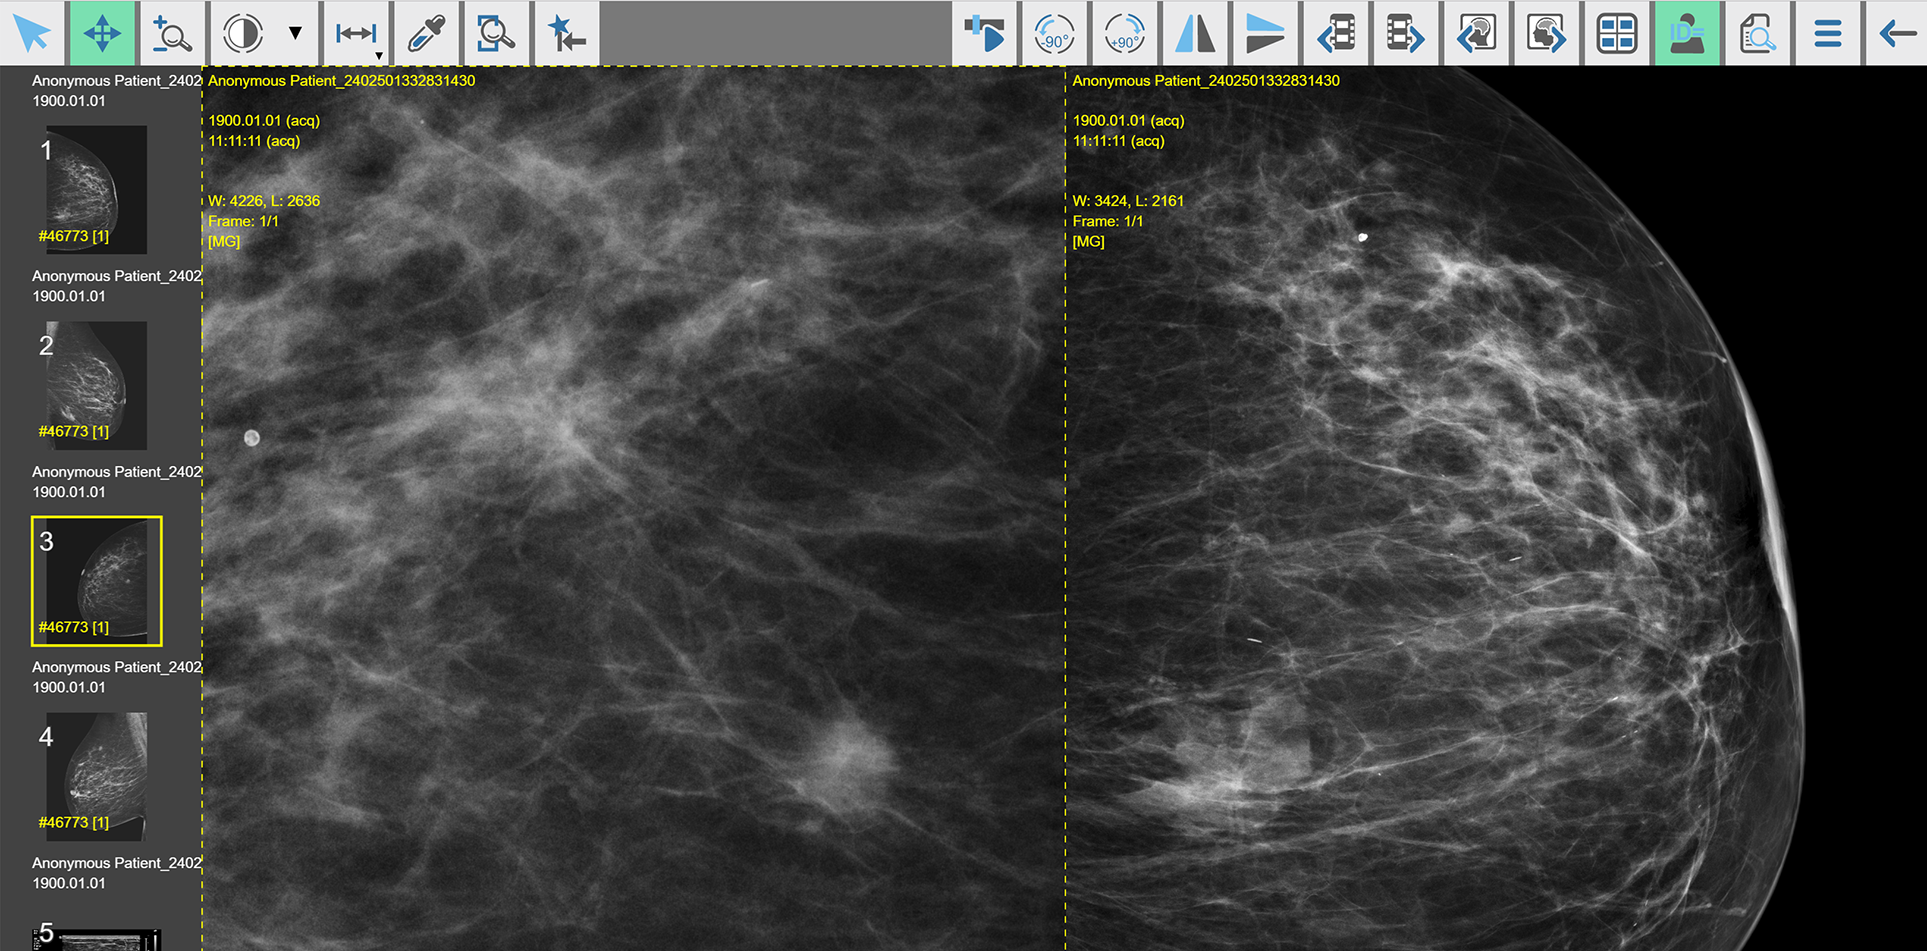Load next series head icon

pyautogui.click(x=1546, y=33)
